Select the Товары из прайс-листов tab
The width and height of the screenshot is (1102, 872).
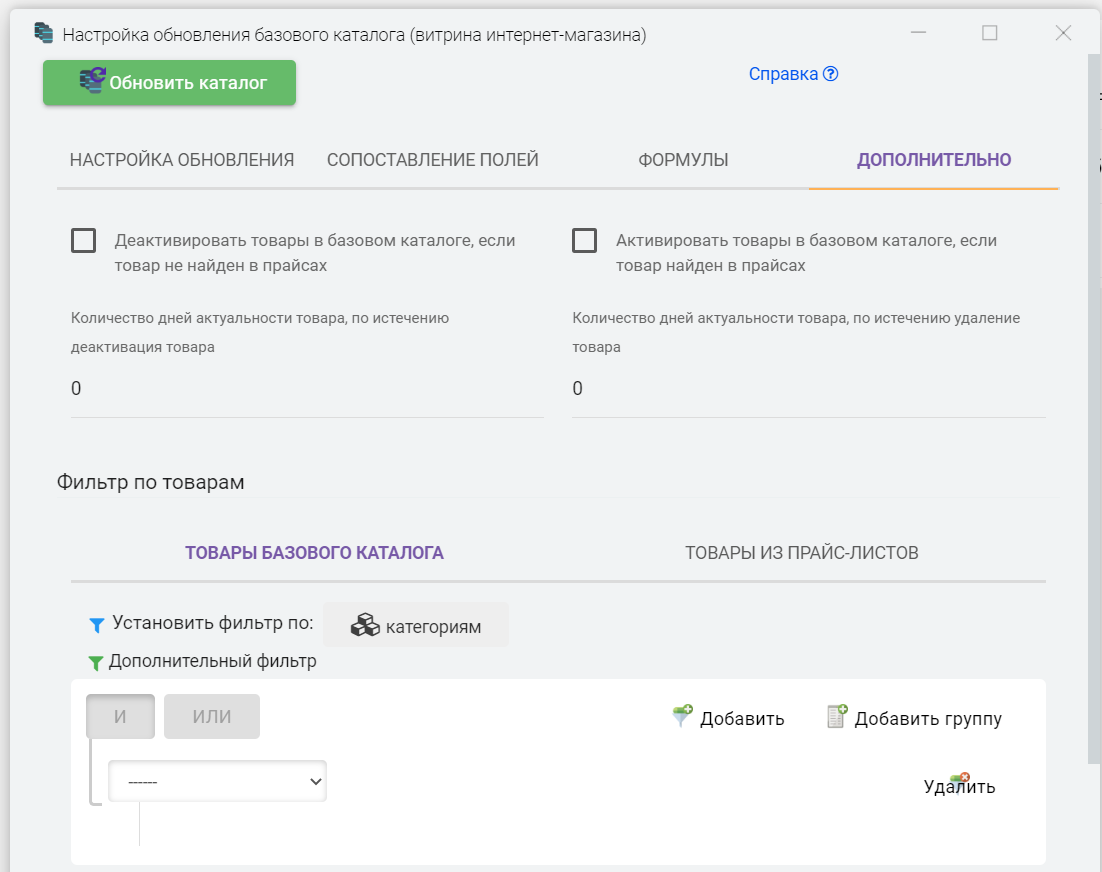801,553
